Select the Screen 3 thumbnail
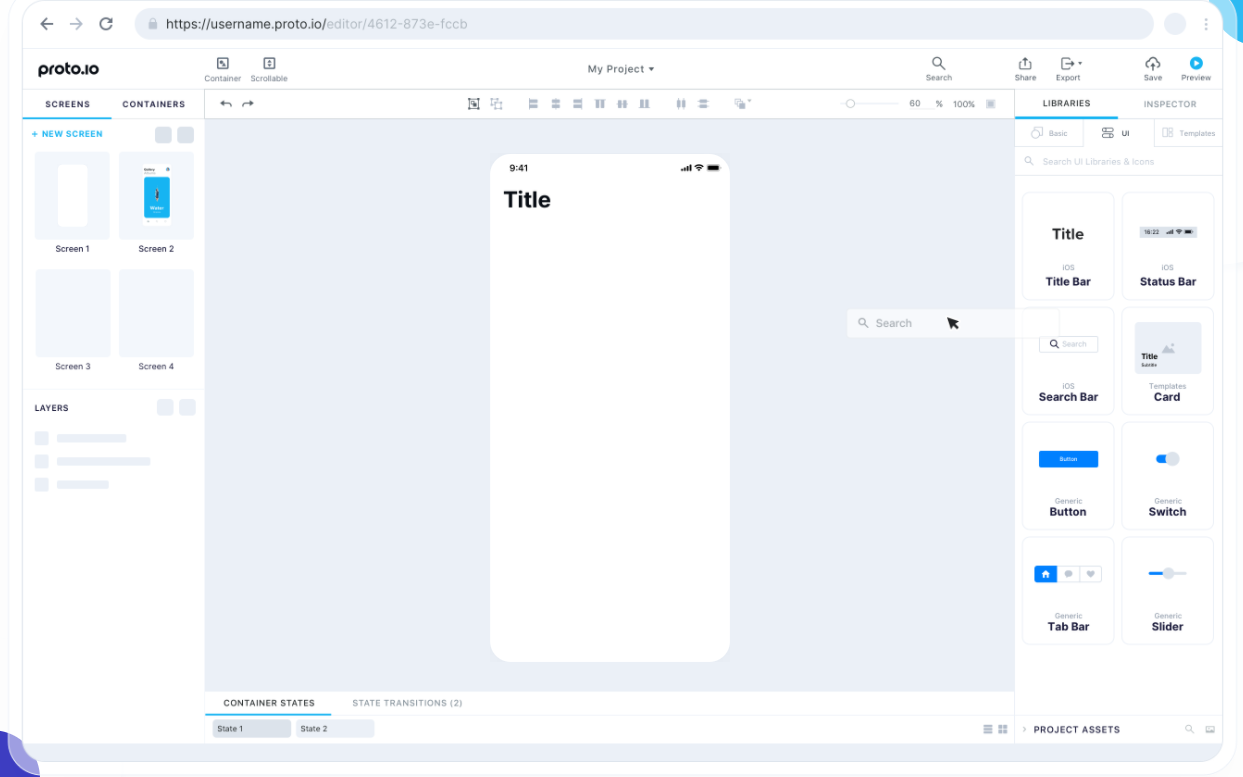The height and width of the screenshot is (777, 1243). point(72,313)
